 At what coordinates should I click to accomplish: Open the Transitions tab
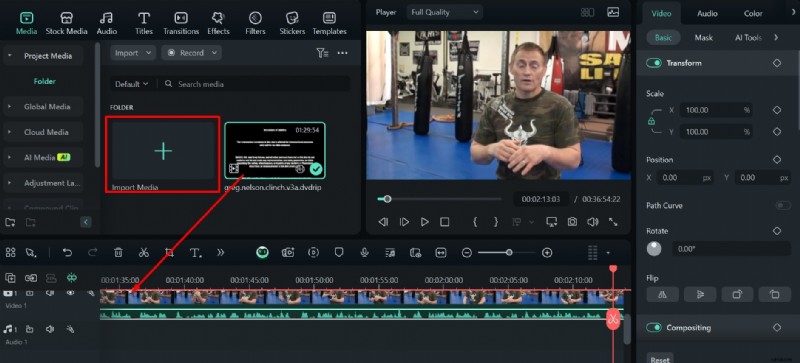pyautogui.click(x=181, y=23)
